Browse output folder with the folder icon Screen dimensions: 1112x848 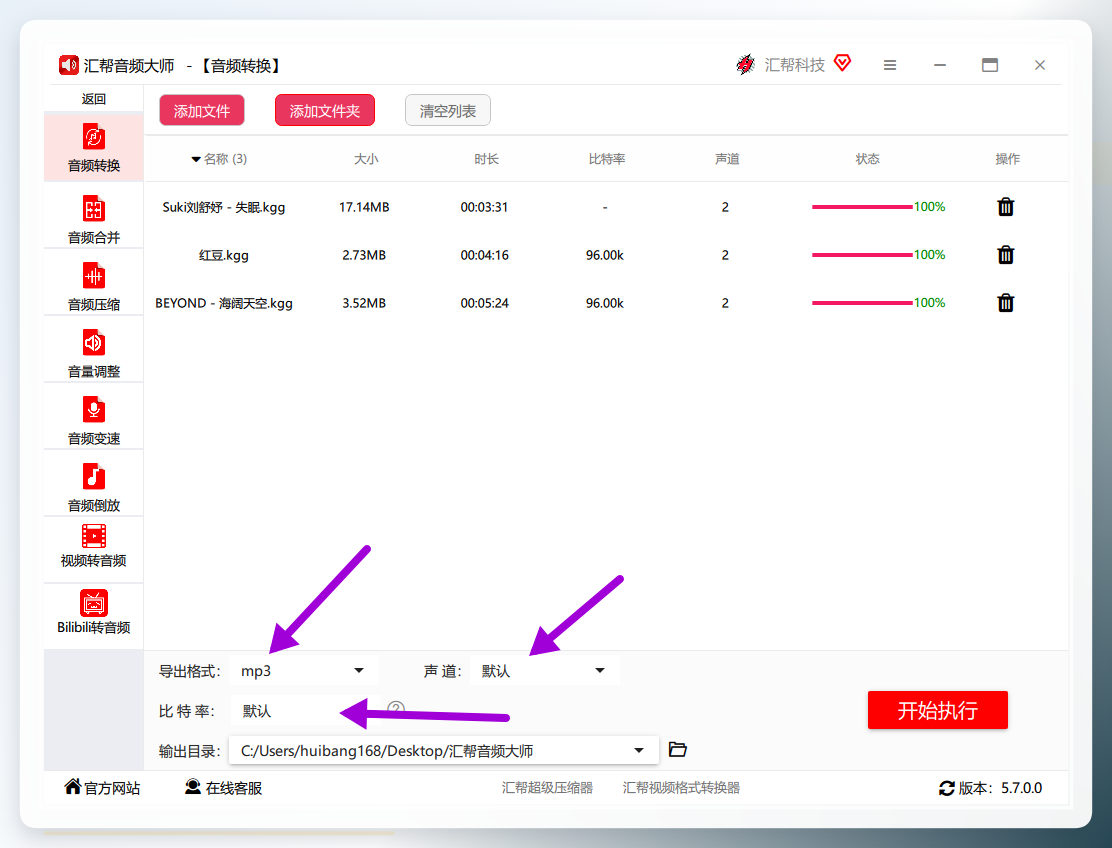678,749
